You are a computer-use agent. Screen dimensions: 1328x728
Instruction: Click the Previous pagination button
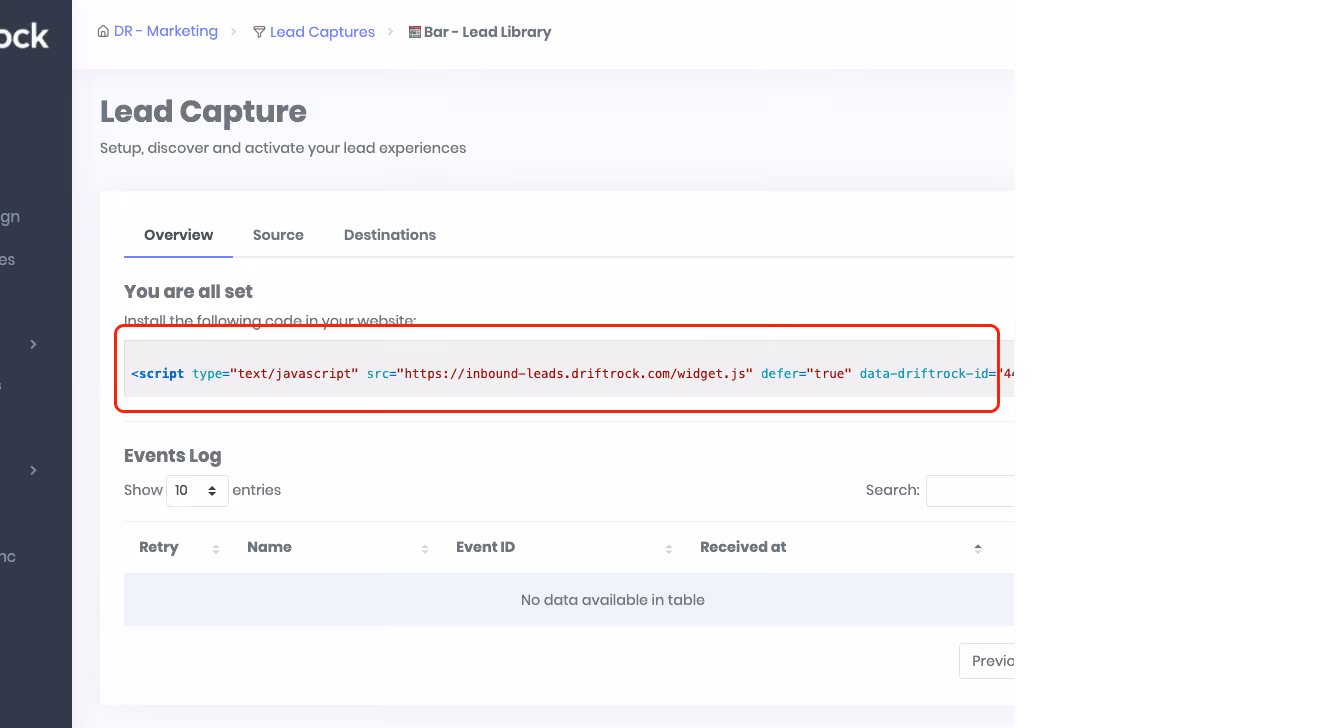pos(987,661)
